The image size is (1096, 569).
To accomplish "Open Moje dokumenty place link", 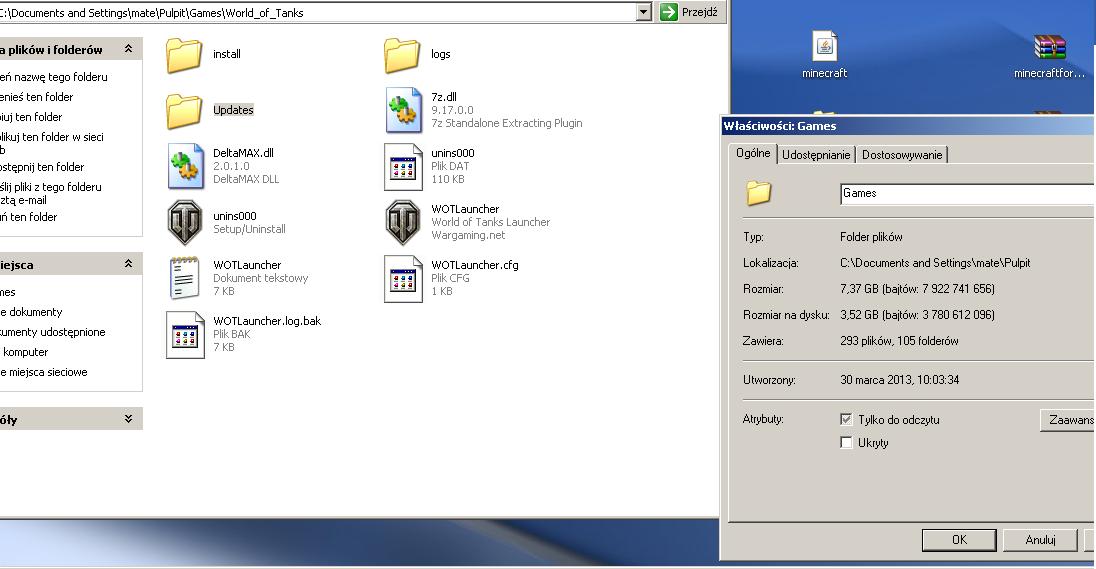I will click(x=31, y=312).
